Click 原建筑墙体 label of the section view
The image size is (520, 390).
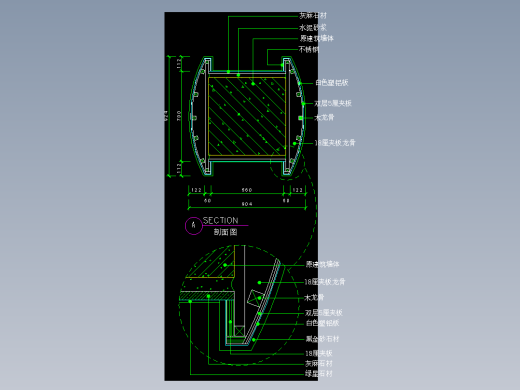[x=316, y=38]
